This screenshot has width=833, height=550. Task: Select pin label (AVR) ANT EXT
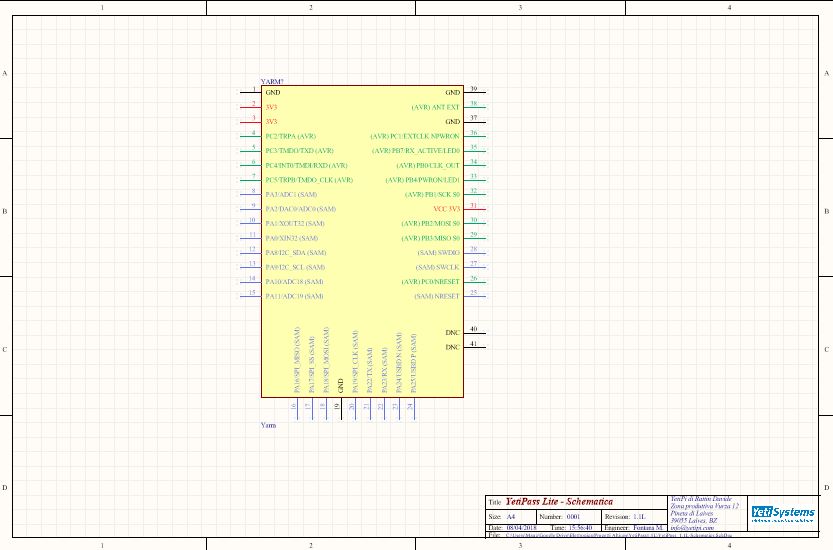point(436,107)
